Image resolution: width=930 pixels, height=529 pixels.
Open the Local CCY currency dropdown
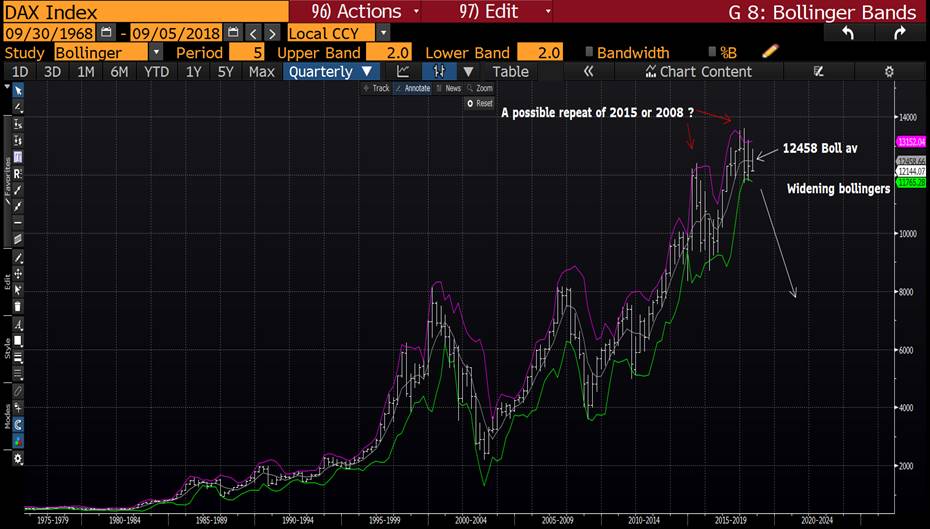(x=383, y=33)
